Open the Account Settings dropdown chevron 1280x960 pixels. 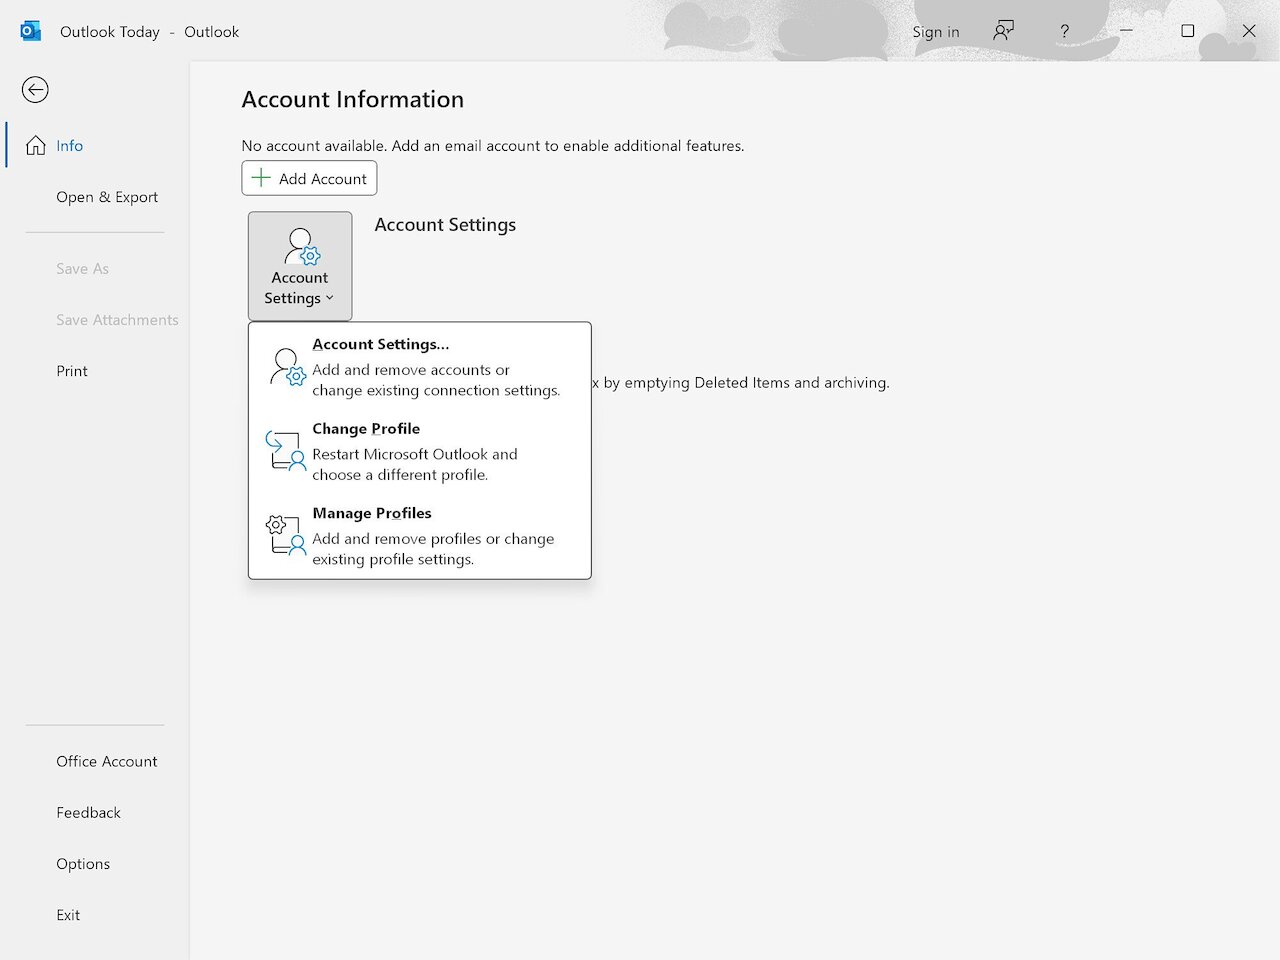[330, 298]
